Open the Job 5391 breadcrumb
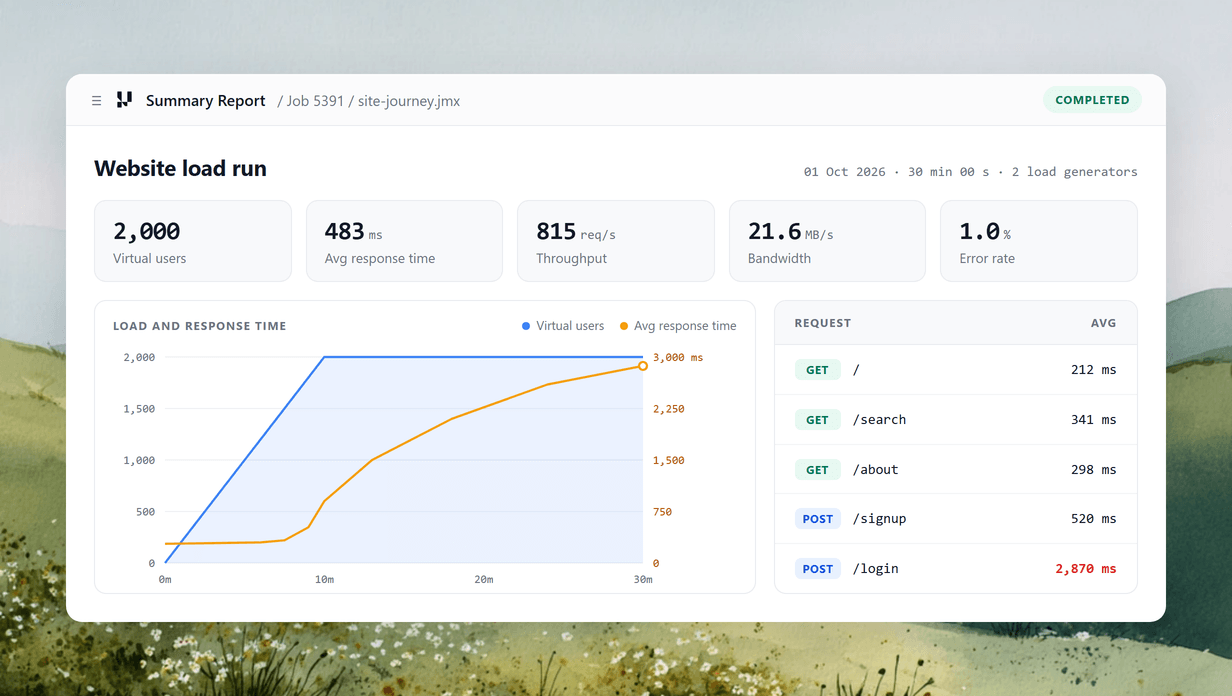1232x696 pixels. pos(315,101)
